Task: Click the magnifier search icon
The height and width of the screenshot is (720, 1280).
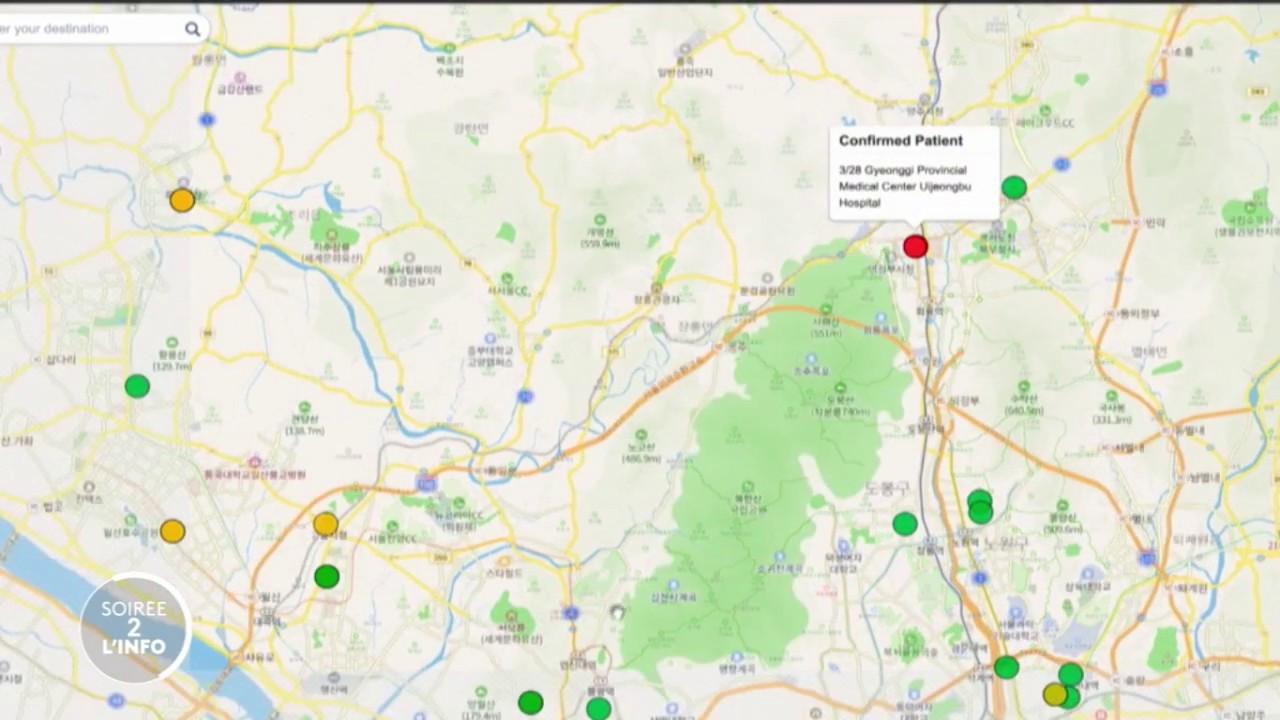Action: 192,29
